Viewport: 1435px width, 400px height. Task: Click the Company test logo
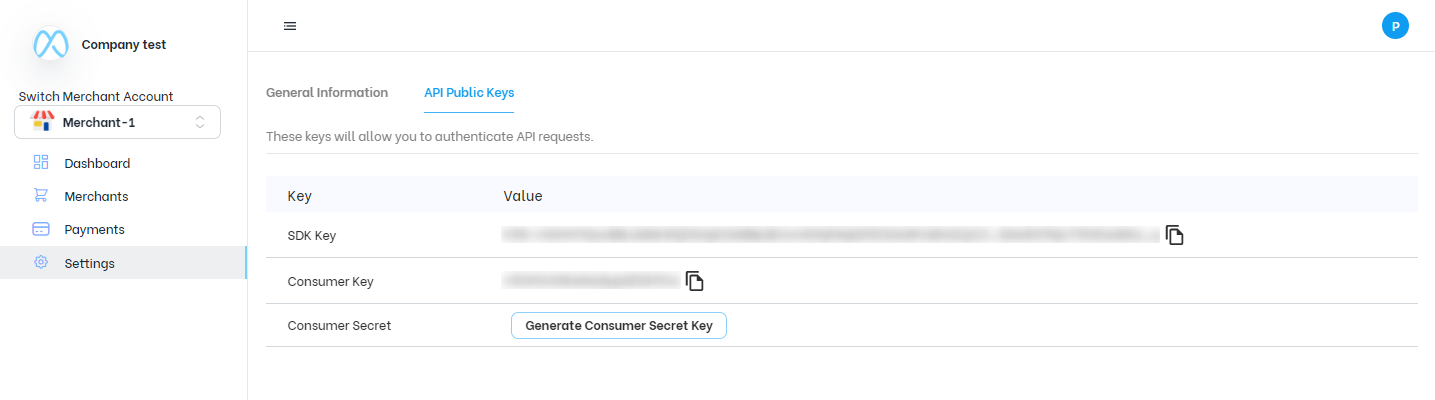click(x=50, y=44)
